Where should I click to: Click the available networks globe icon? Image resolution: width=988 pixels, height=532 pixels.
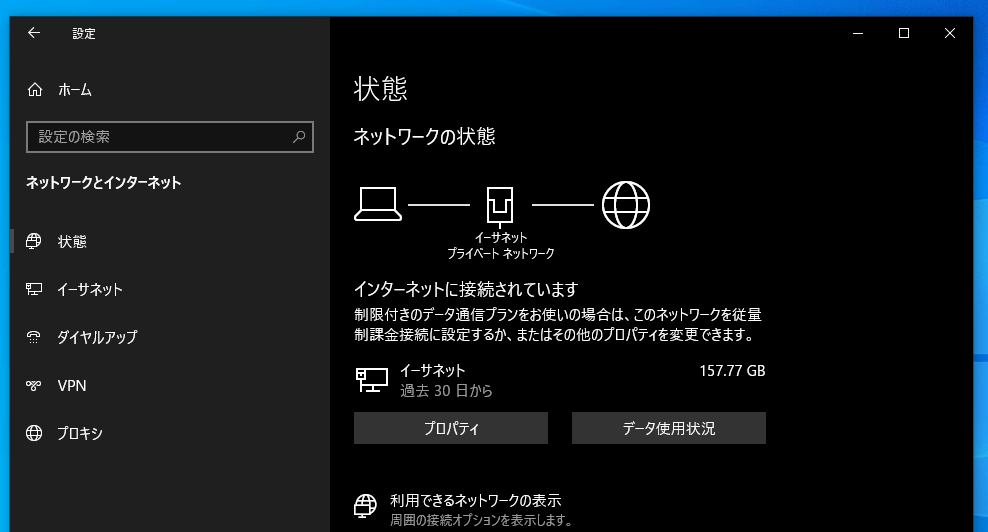[365, 506]
